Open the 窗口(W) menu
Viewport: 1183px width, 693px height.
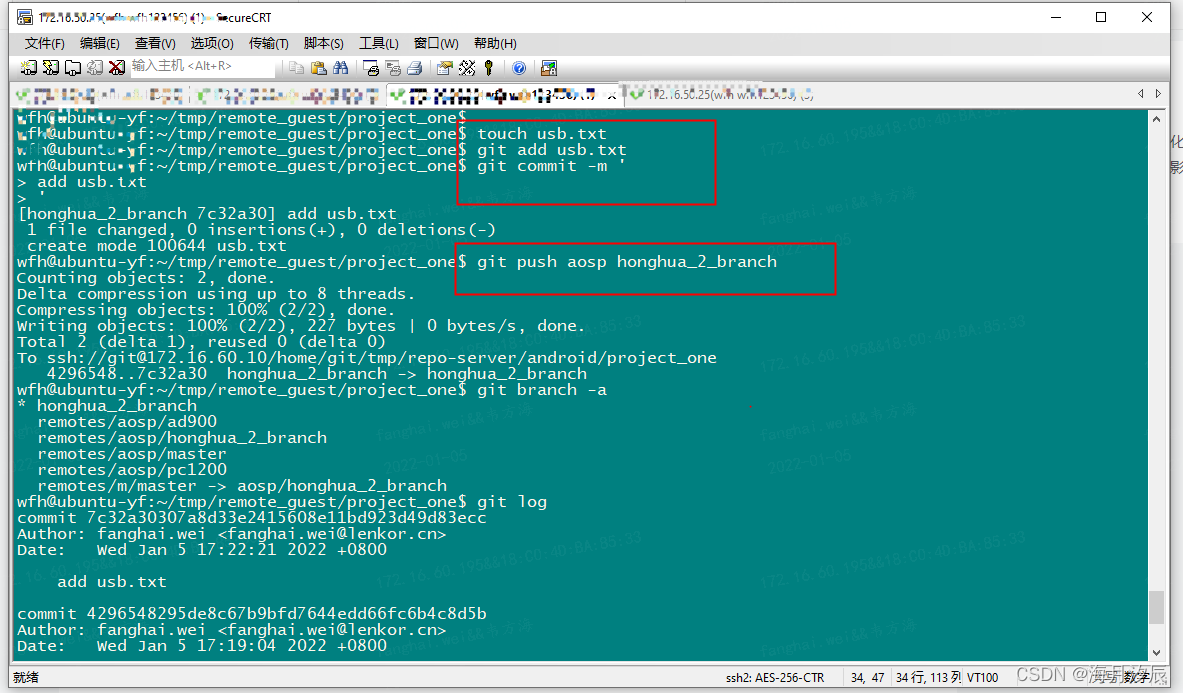pos(435,43)
